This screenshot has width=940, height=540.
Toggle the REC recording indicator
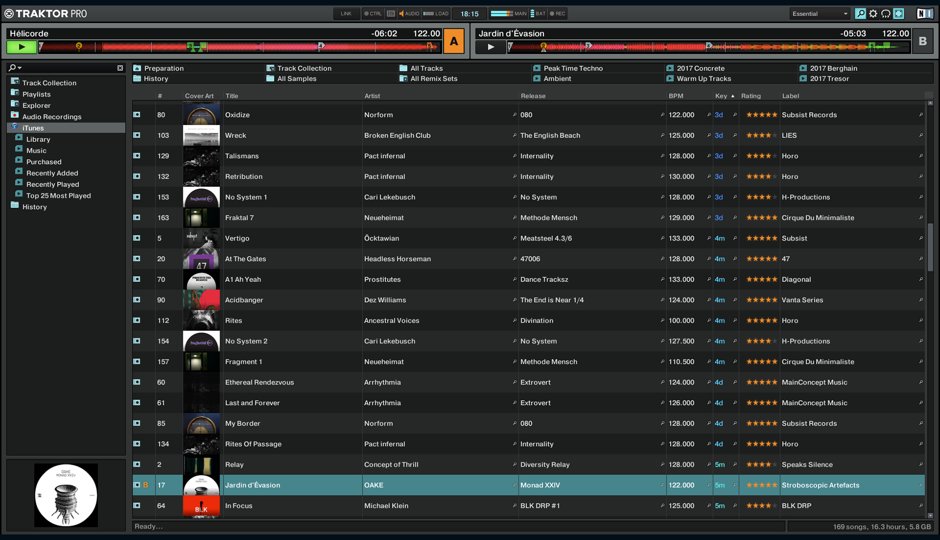click(557, 14)
